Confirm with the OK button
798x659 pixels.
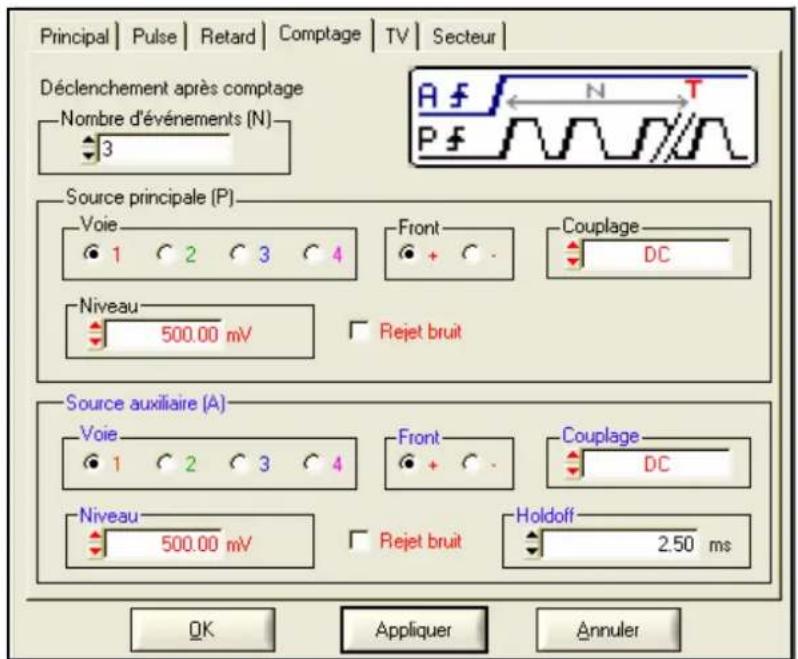[x=203, y=630]
